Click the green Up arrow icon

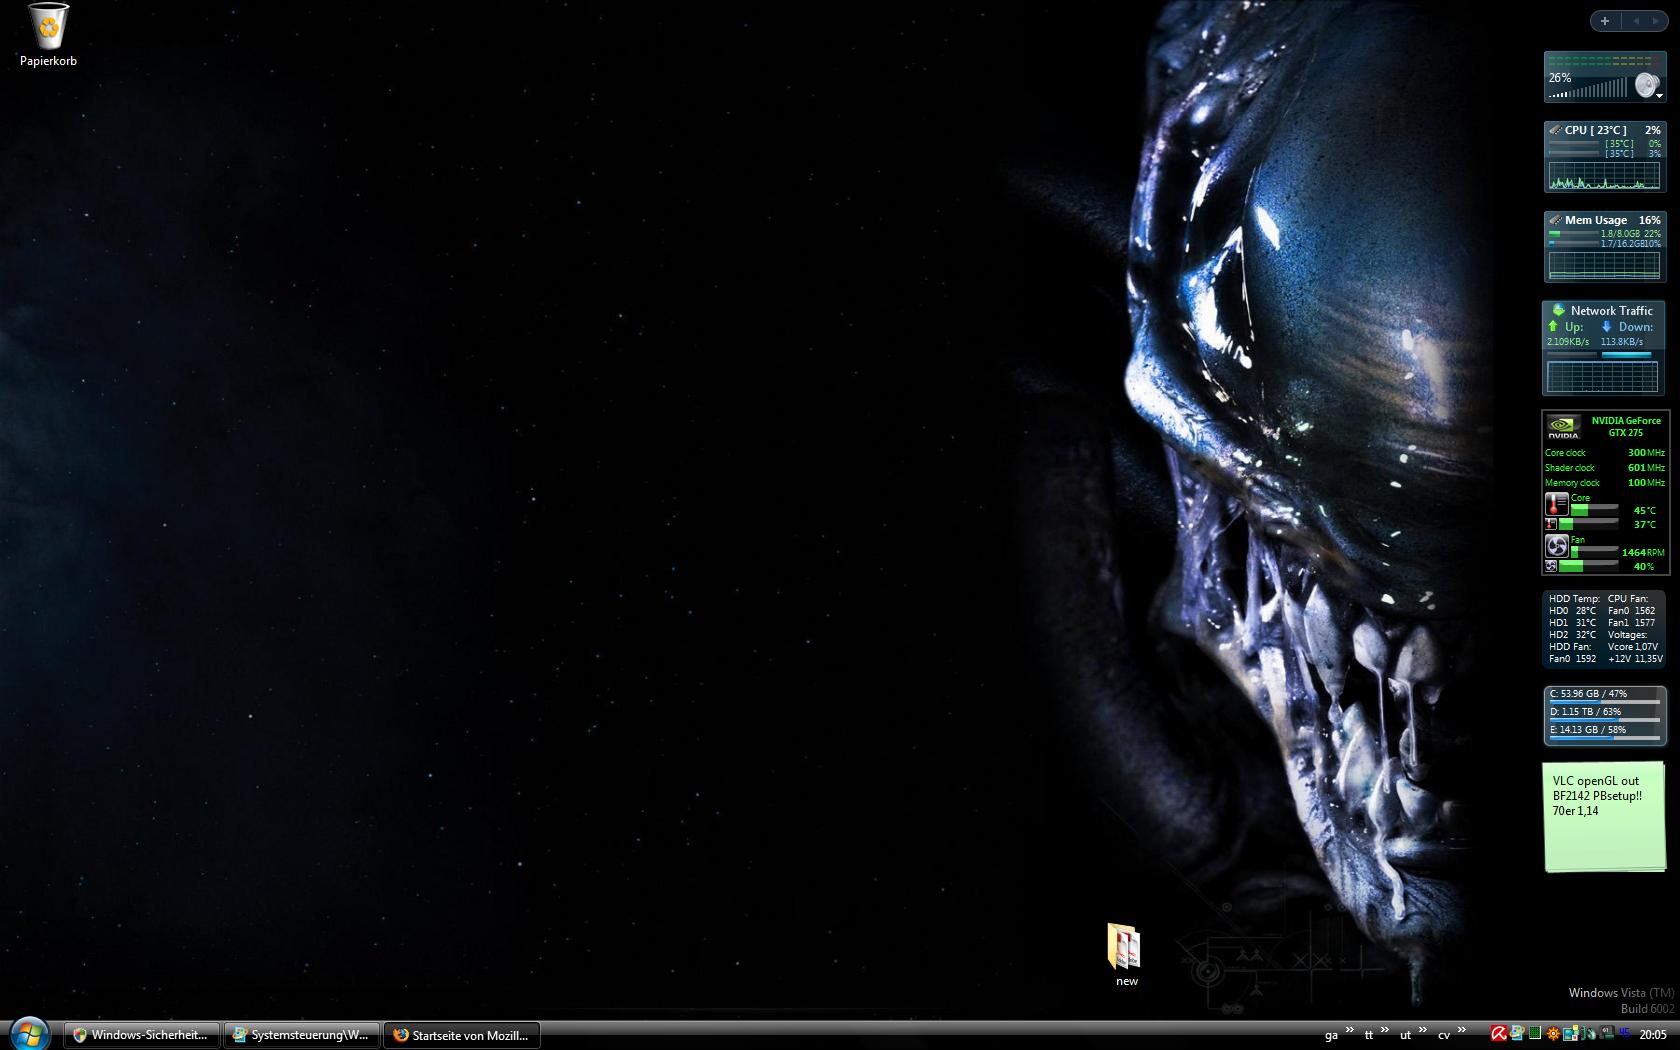coord(1553,326)
